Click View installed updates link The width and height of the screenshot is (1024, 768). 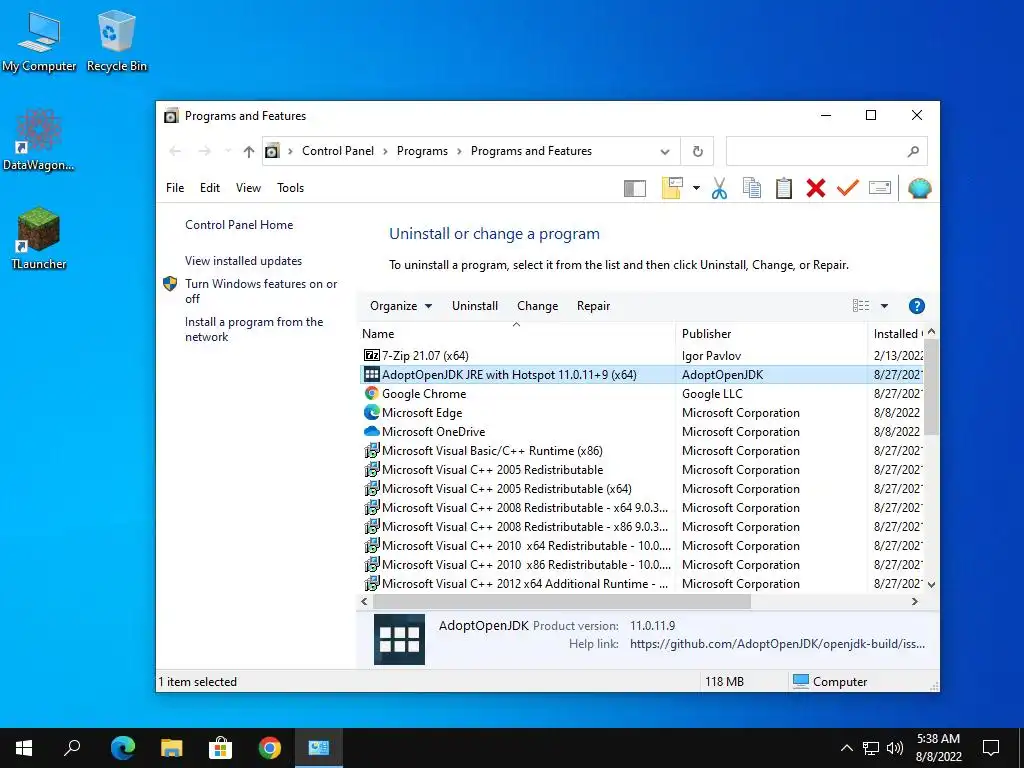[x=244, y=261]
